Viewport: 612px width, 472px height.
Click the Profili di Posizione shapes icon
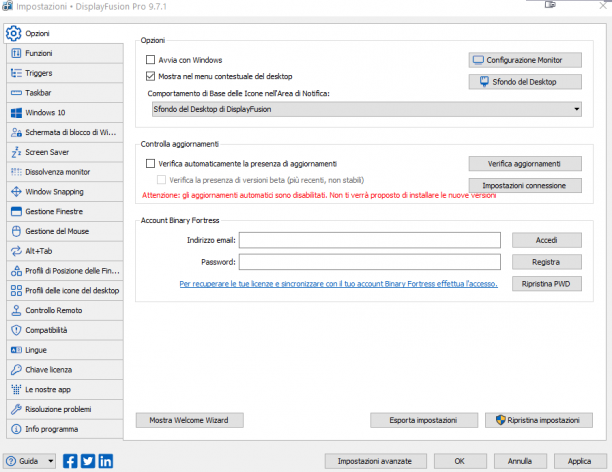16,271
